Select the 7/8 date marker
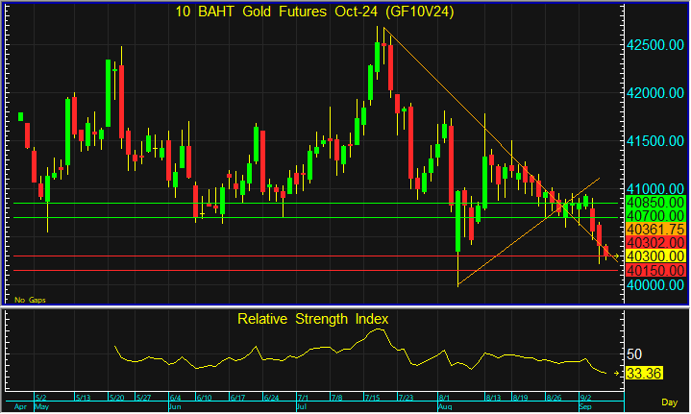 pos(336,398)
